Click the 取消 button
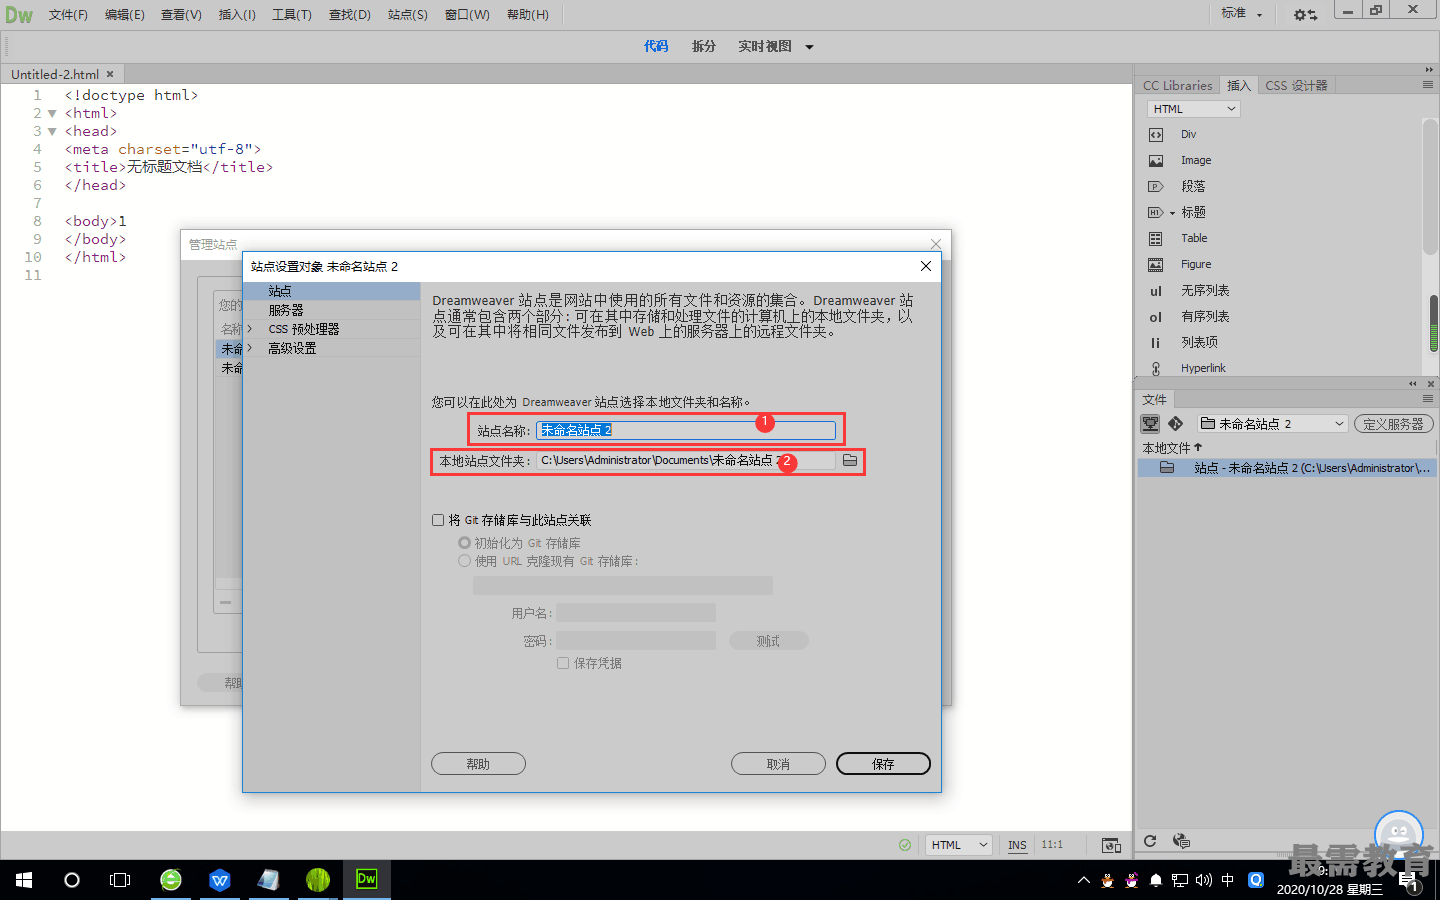The image size is (1440, 900). [778, 764]
